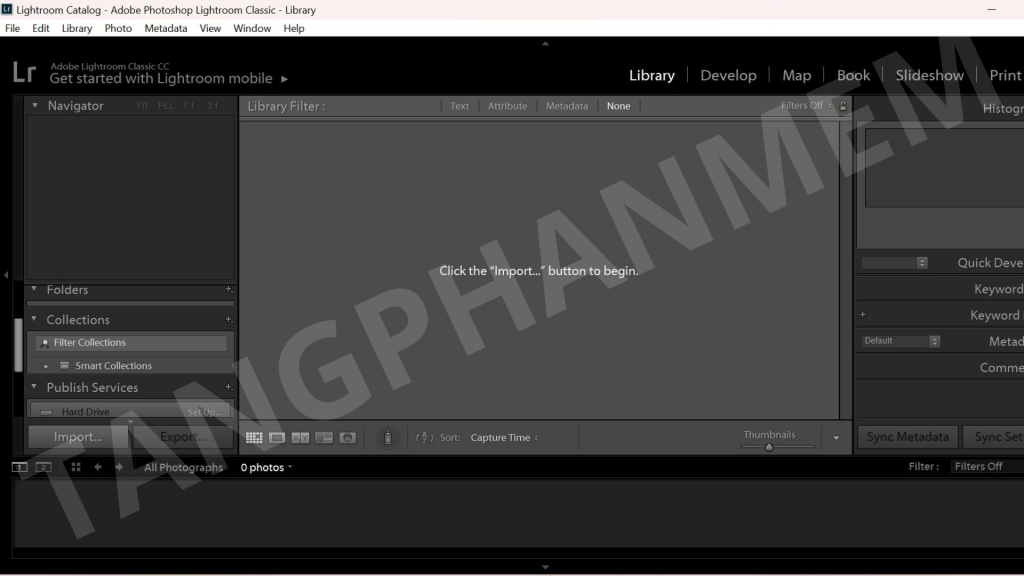Image resolution: width=1024 pixels, height=576 pixels.
Task: Open the Sort by Capture Time dropdown
Action: 504,438
